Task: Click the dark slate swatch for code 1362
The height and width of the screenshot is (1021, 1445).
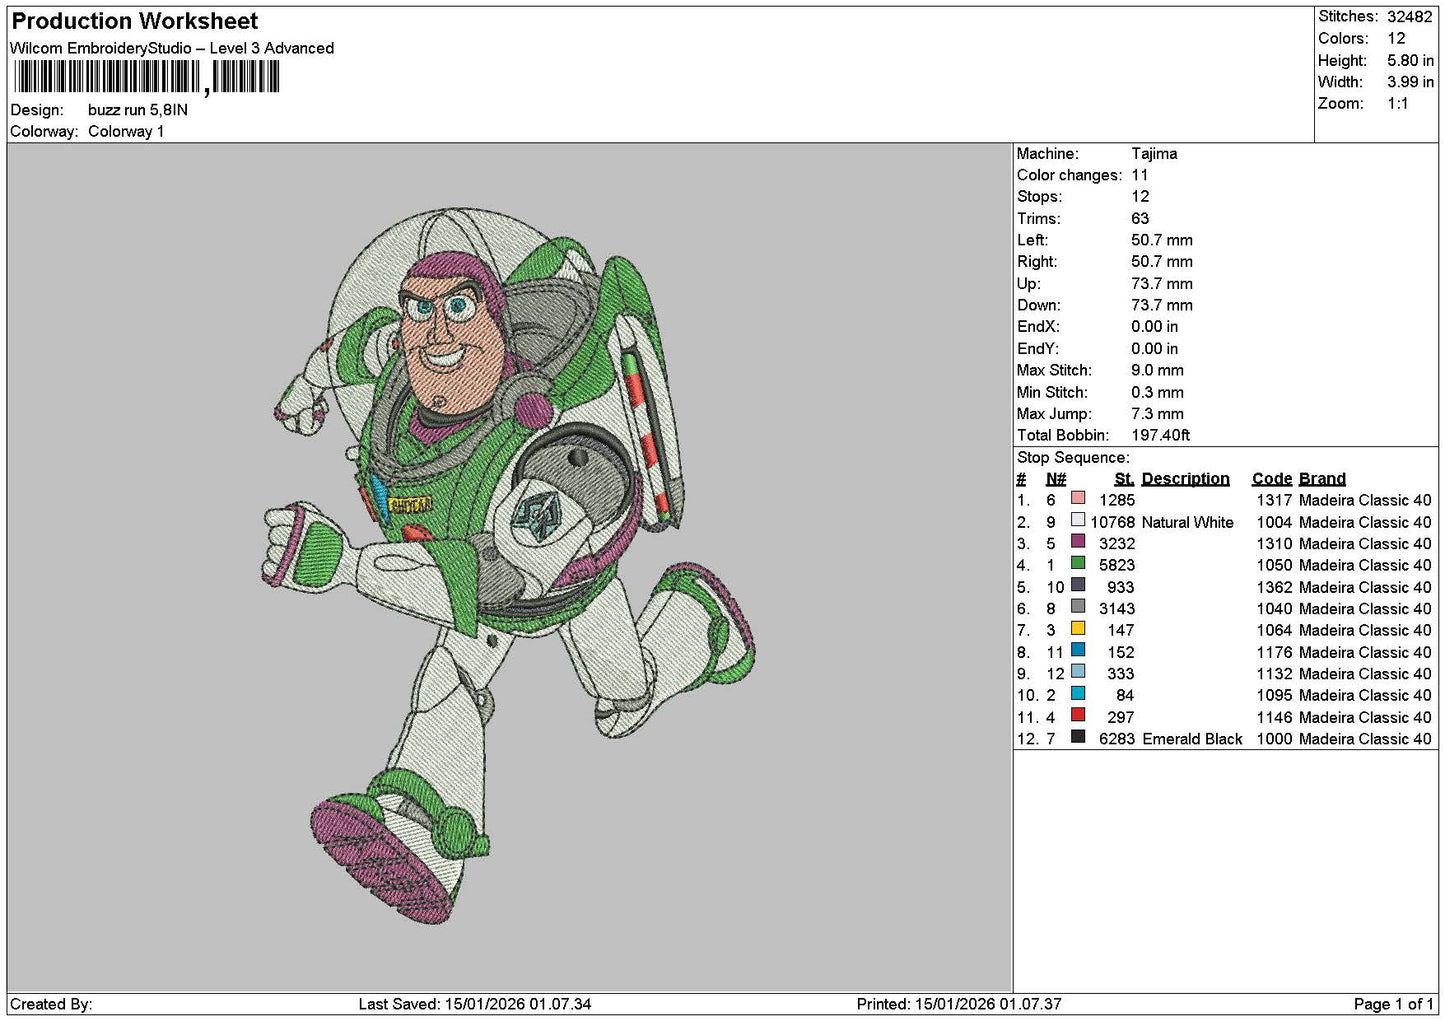Action: (x=1078, y=585)
